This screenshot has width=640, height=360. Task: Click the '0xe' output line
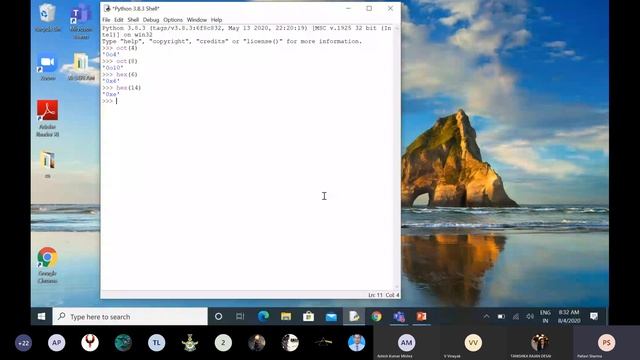point(111,94)
